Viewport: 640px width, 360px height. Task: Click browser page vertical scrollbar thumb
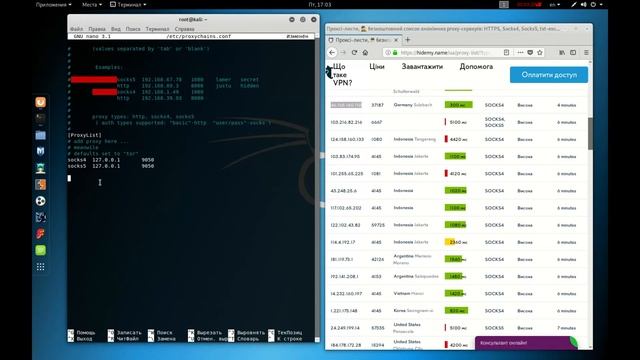pyautogui.click(x=590, y=134)
